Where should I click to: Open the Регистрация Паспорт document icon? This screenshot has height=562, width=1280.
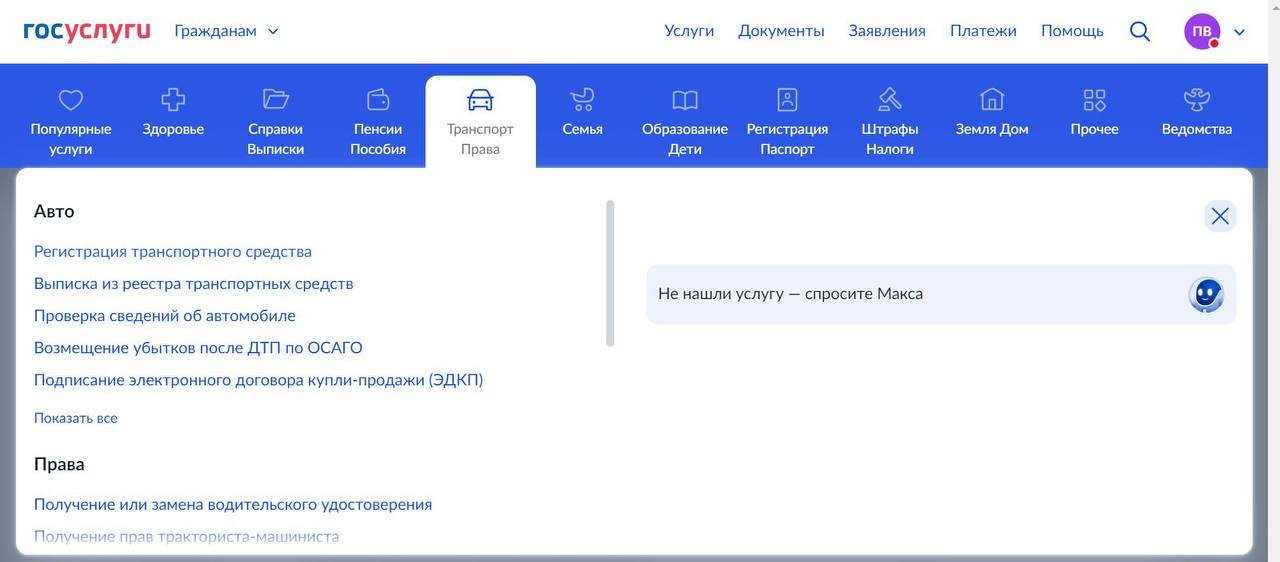pos(788,99)
